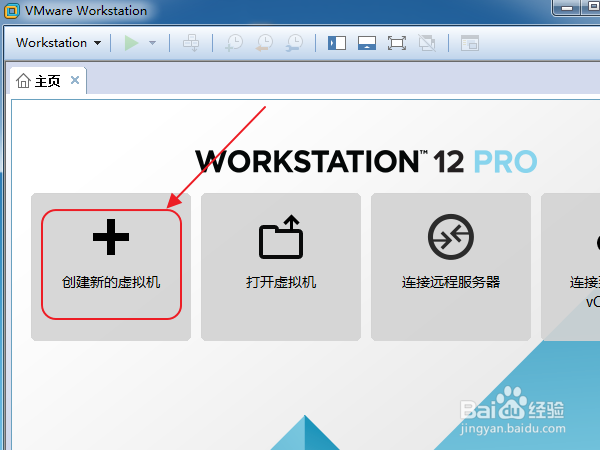
Task: Click 打开虚拟机 tile
Action: [x=281, y=267]
